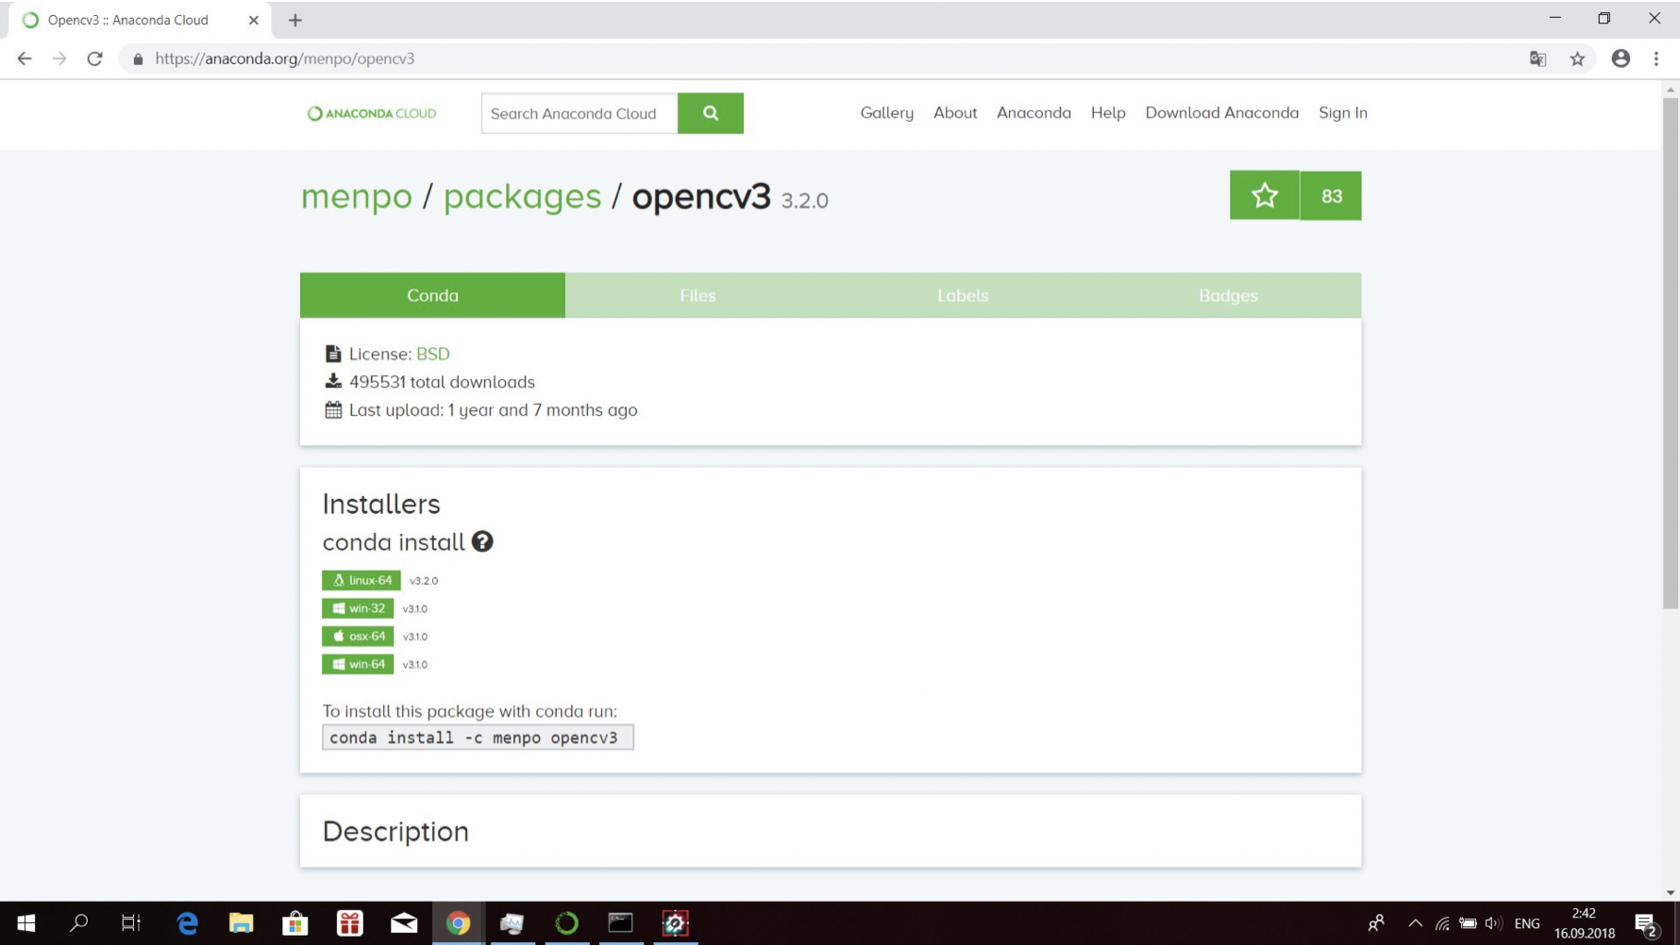The width and height of the screenshot is (1680, 945).
Task: Select the osx-64 installer badge
Action: pos(357,636)
